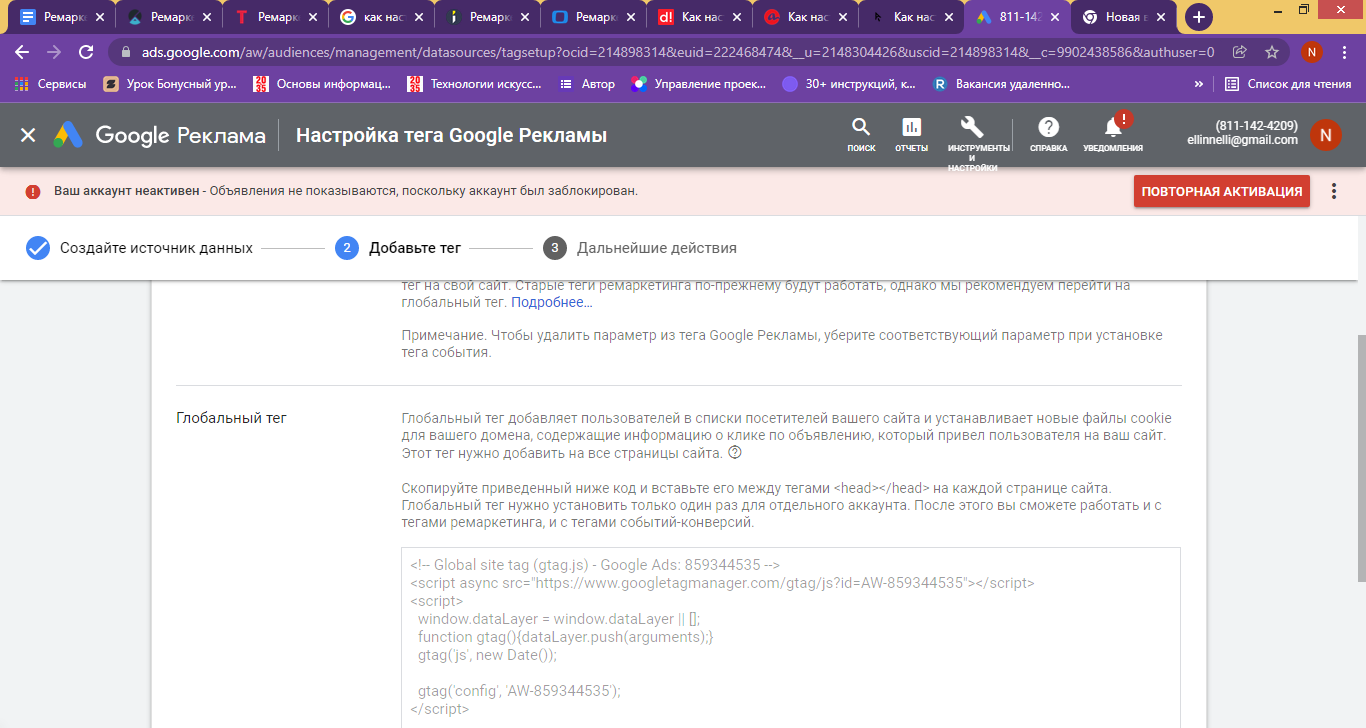This screenshot has width=1366, height=728.
Task: Click inside the global site tag code box
Action: click(x=790, y=637)
